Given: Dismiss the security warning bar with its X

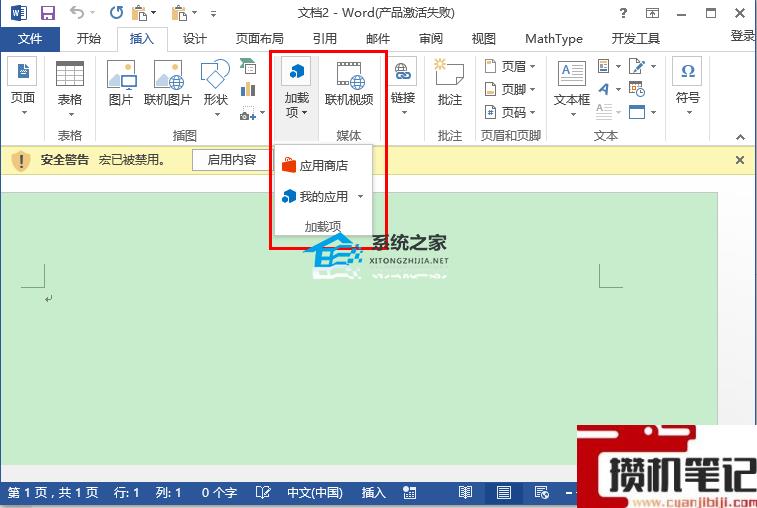Looking at the screenshot, I should 740,160.
